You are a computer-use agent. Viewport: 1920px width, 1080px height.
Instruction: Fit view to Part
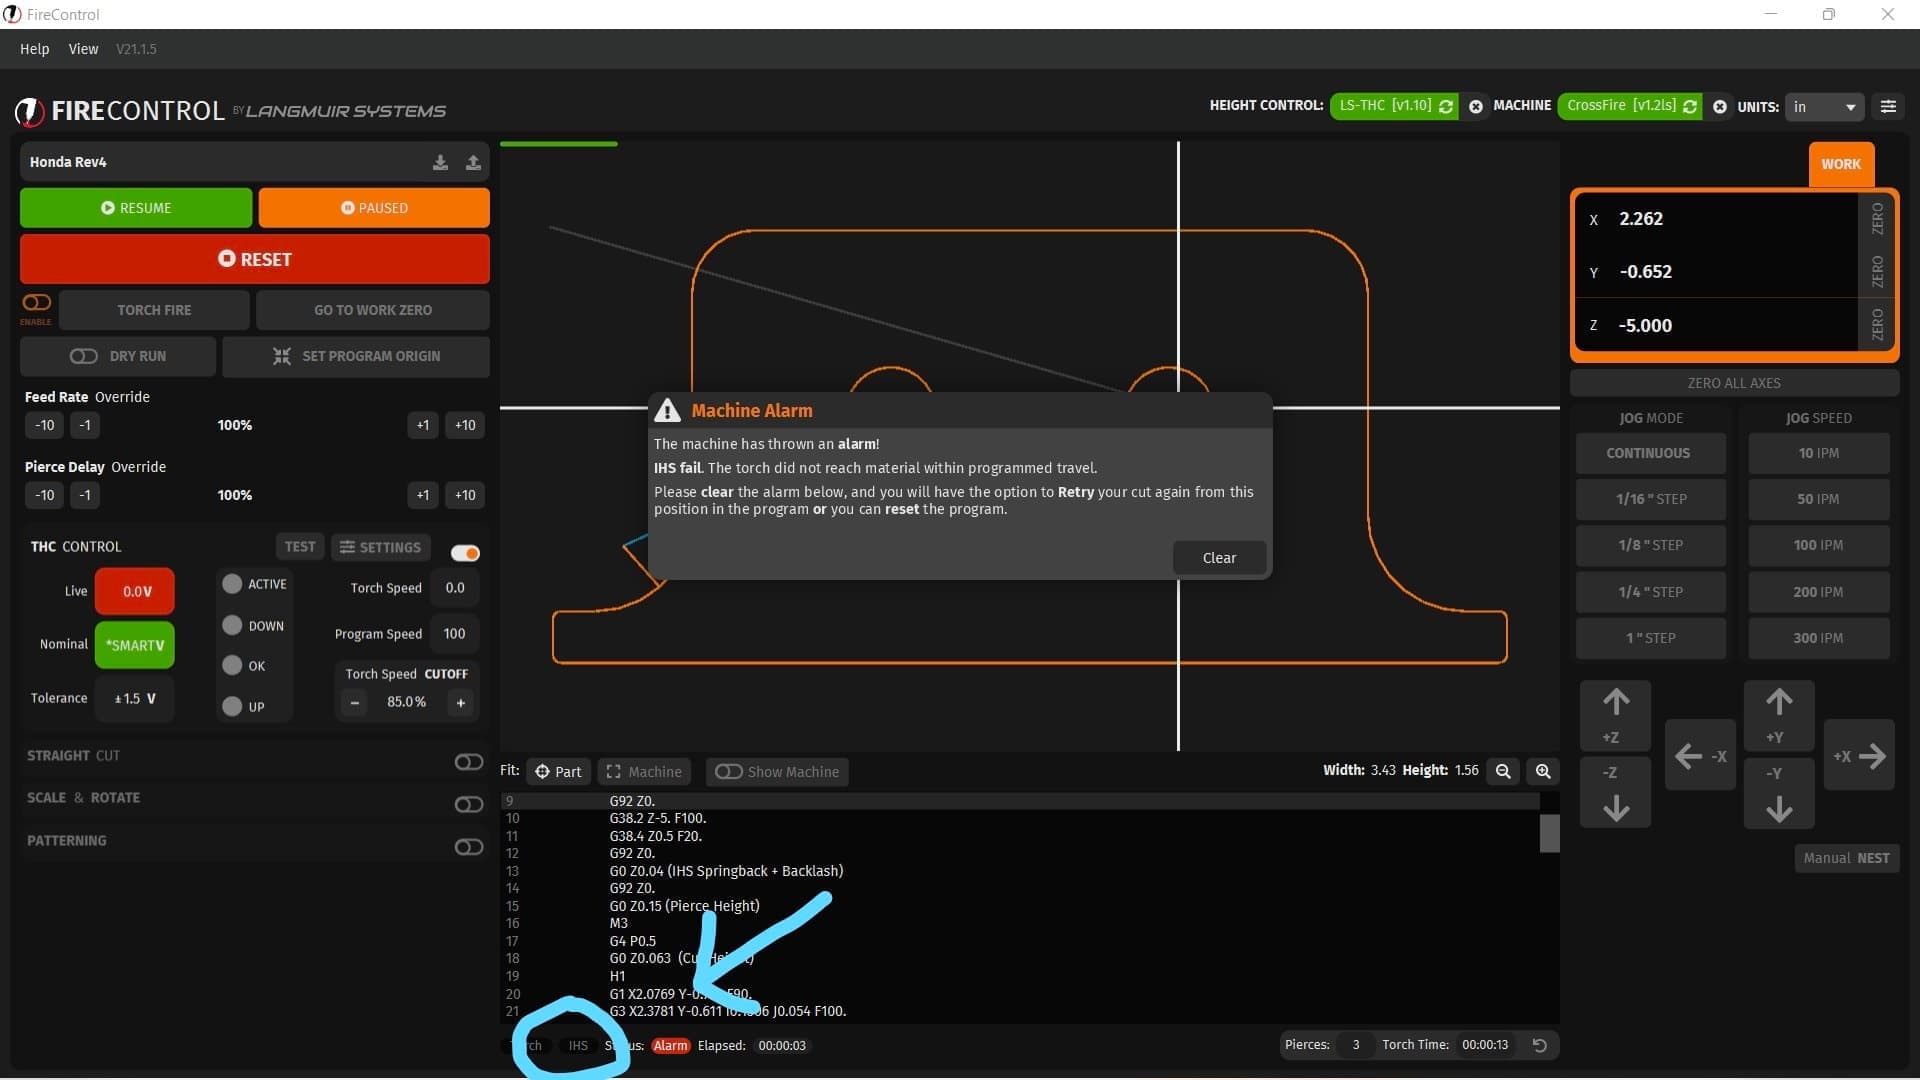coord(558,772)
